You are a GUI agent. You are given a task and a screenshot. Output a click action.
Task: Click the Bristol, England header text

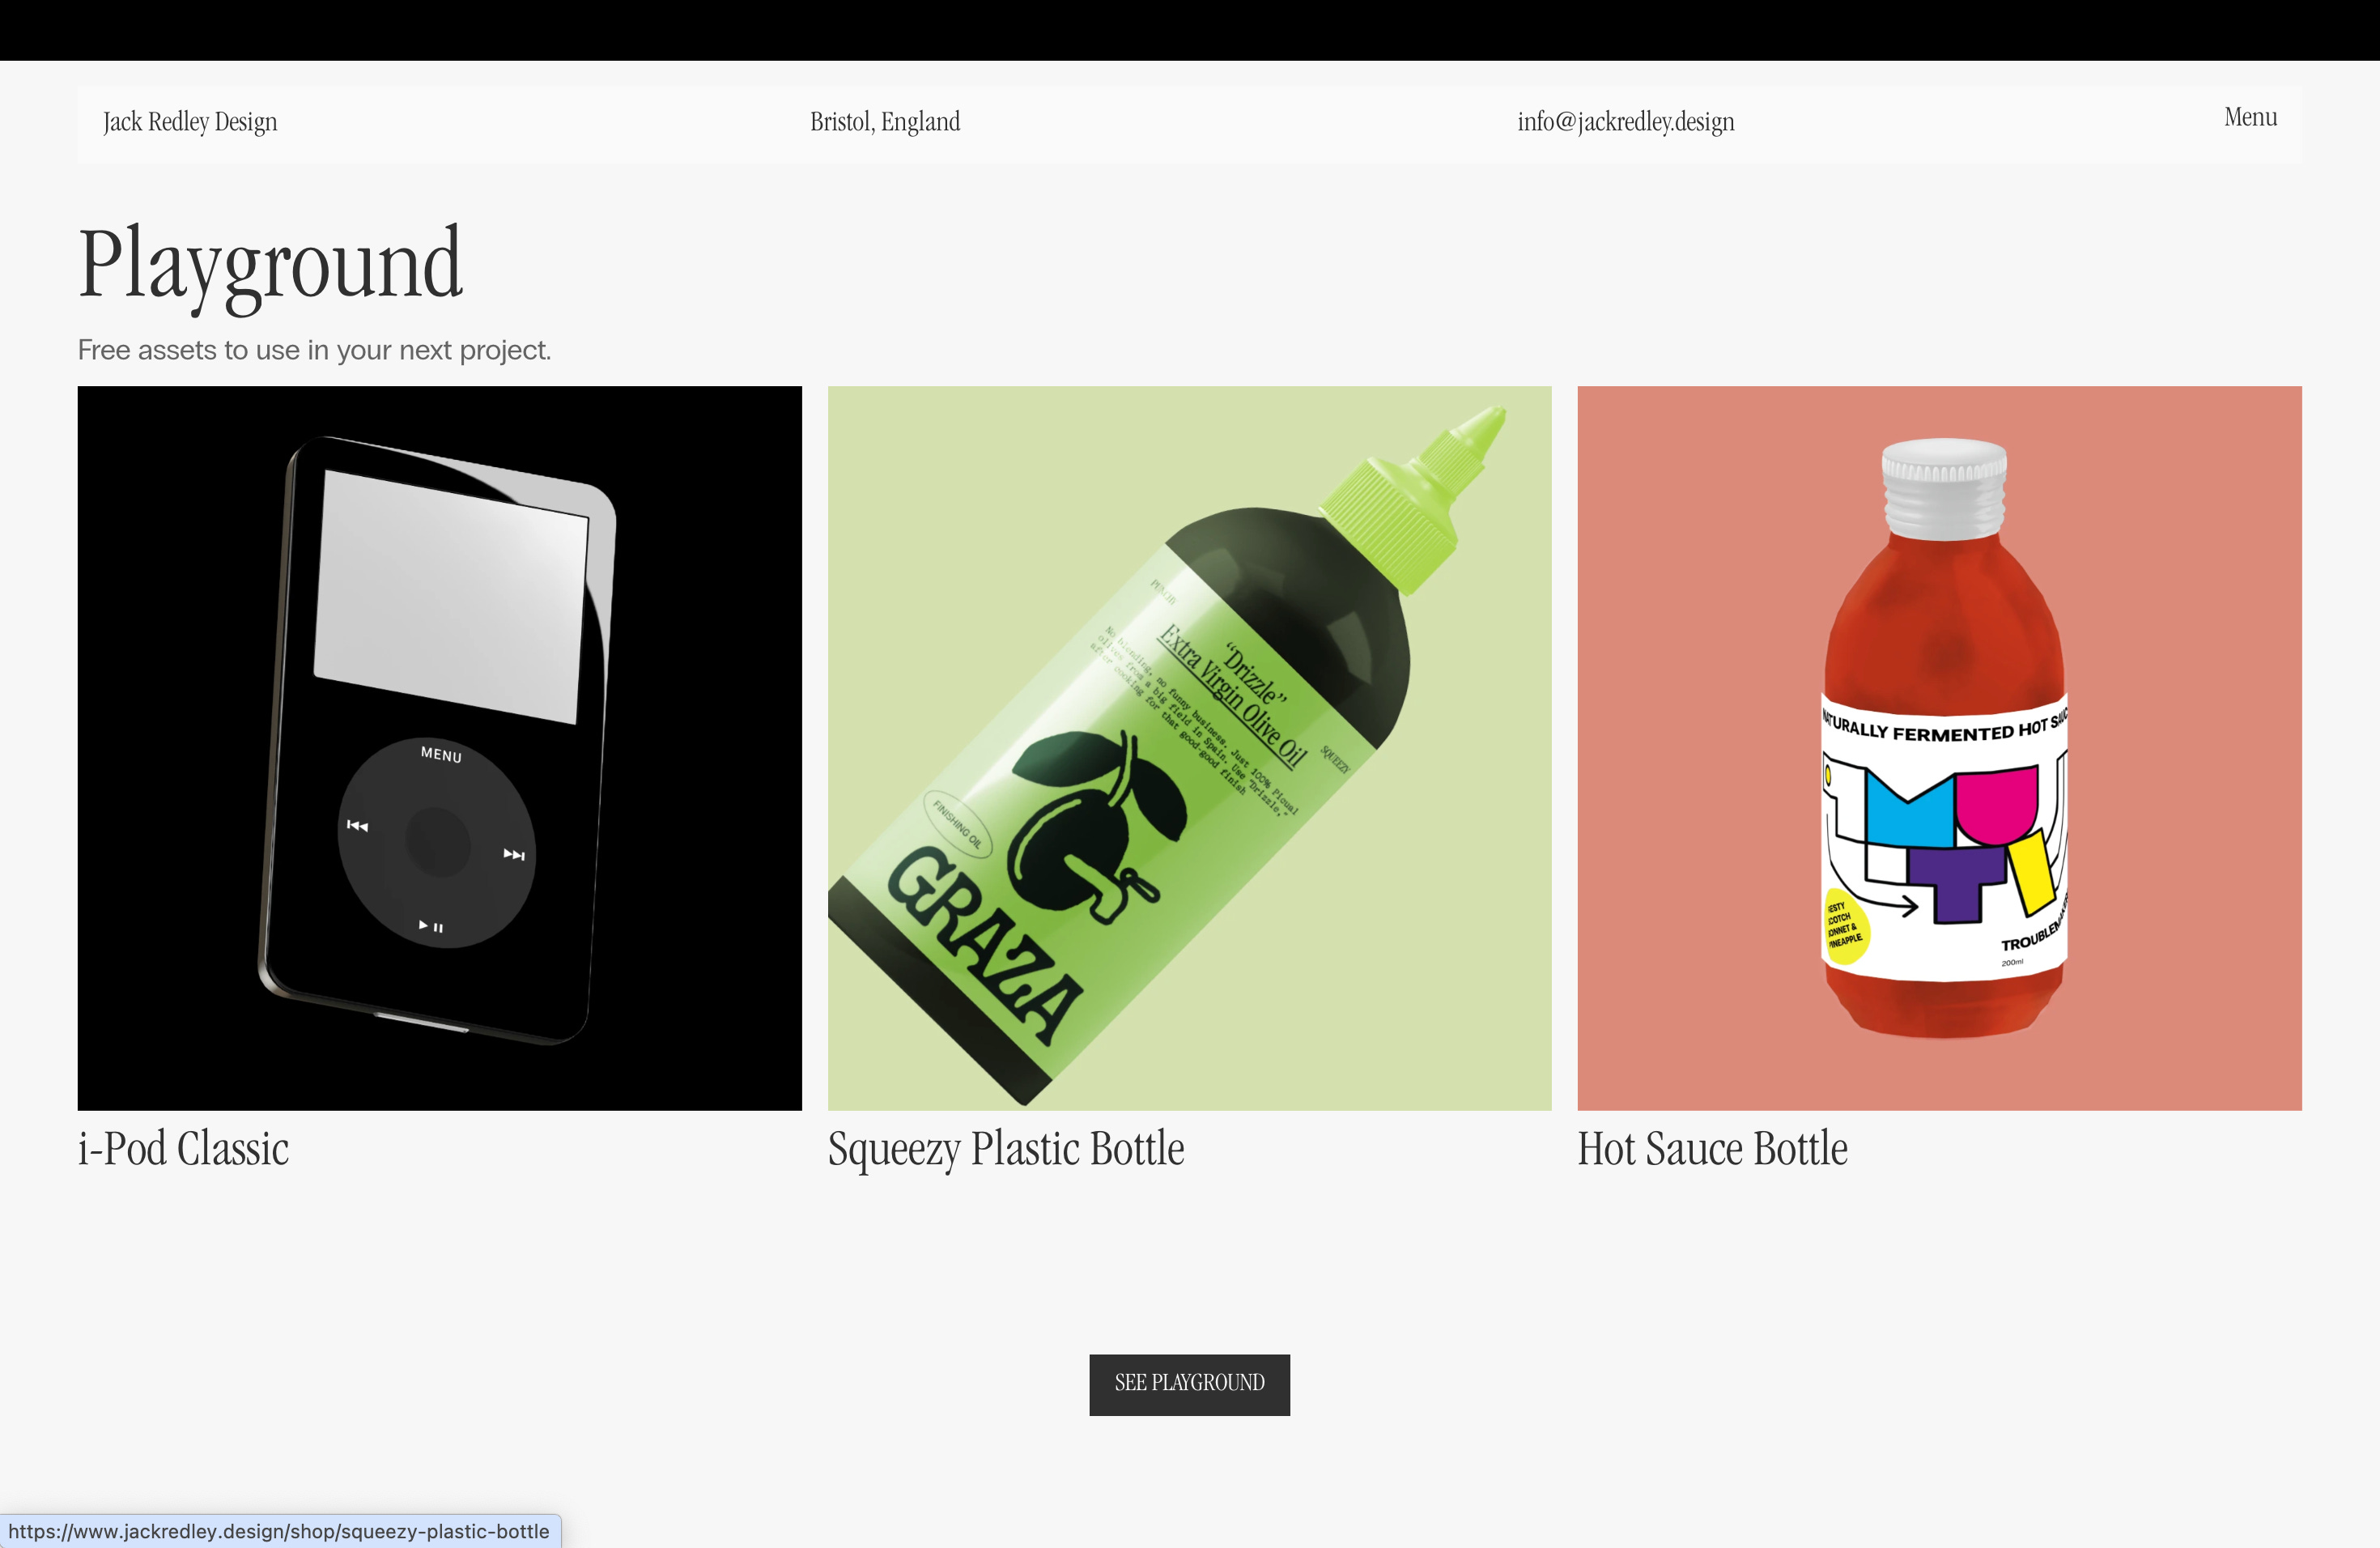click(x=885, y=122)
